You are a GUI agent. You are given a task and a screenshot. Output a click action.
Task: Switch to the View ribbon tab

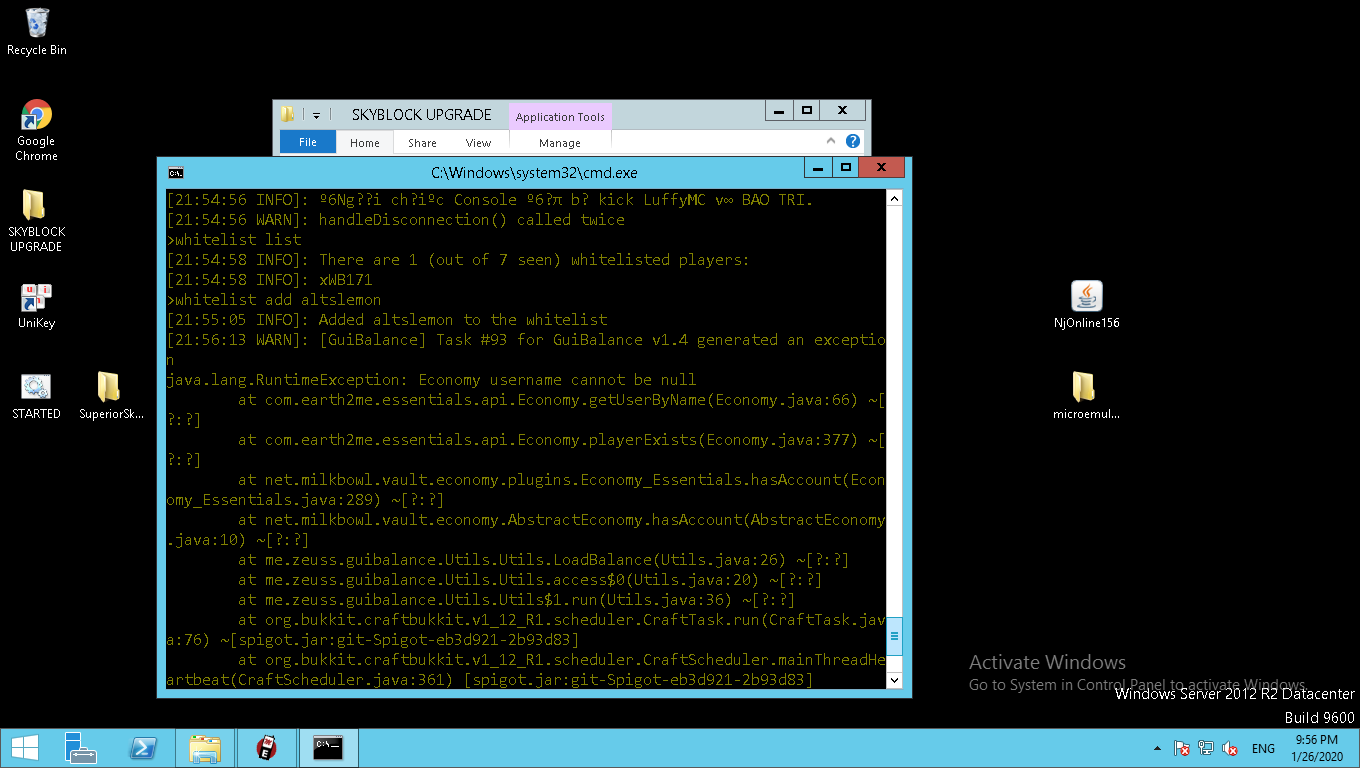tap(479, 143)
